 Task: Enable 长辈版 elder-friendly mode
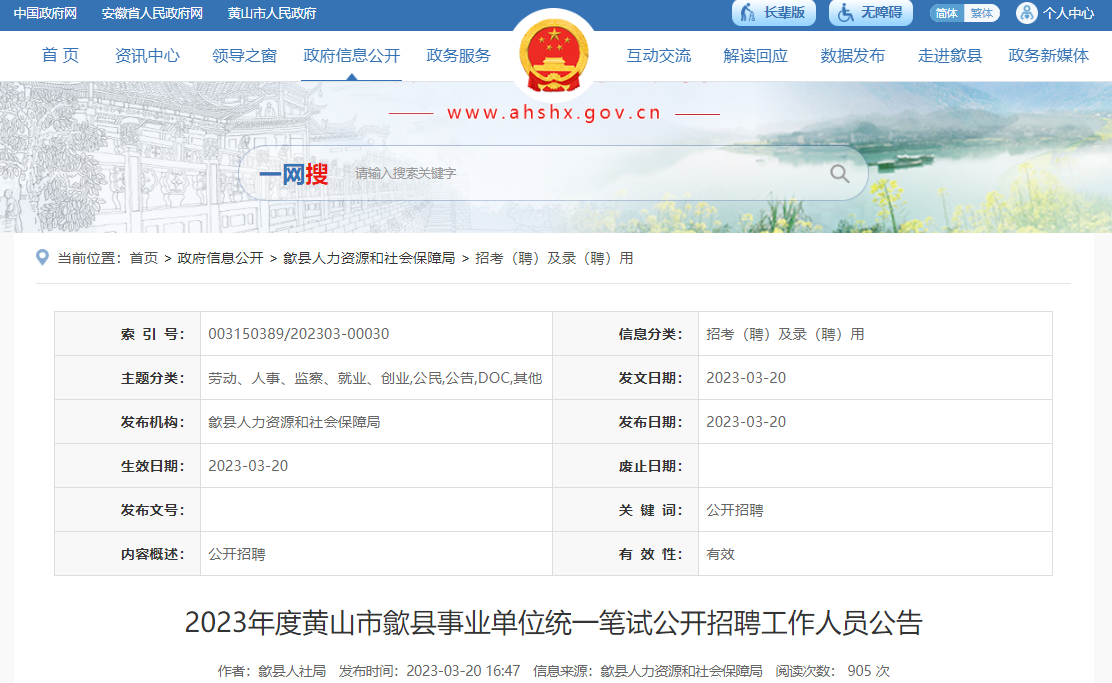click(x=774, y=13)
